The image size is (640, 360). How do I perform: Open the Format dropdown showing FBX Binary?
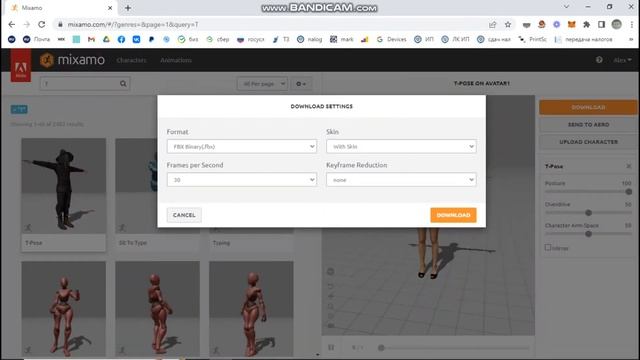coord(242,146)
